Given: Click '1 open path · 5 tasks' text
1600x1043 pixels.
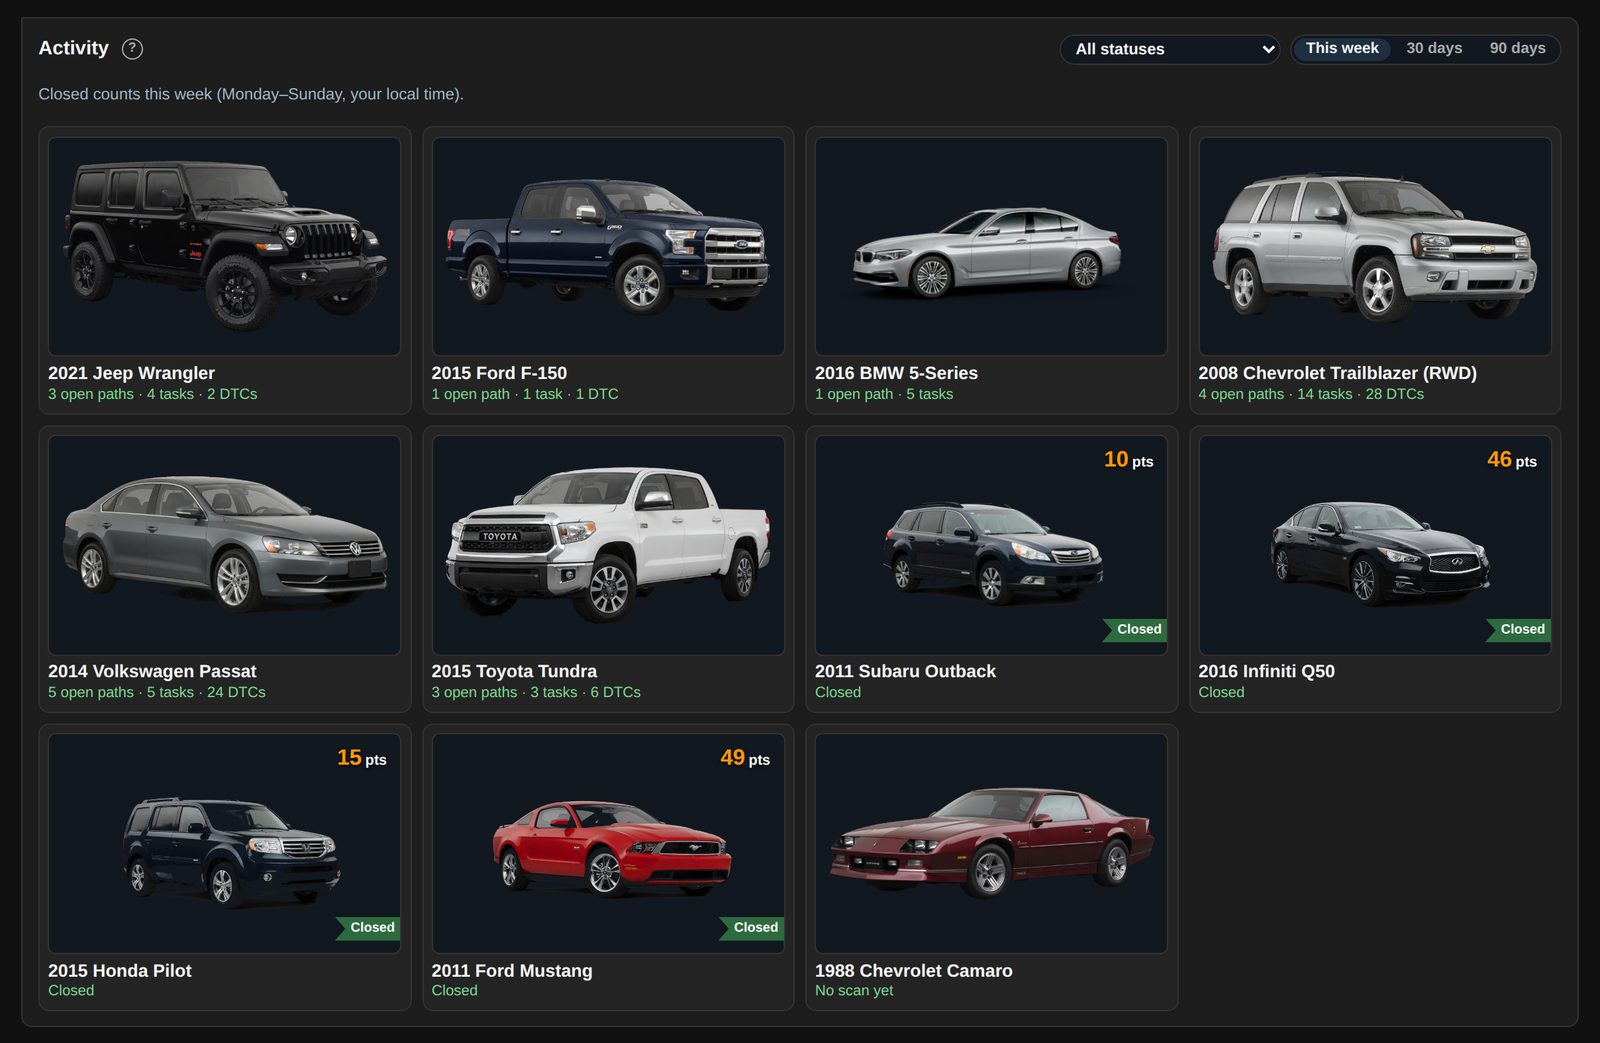Looking at the screenshot, I should click(884, 394).
